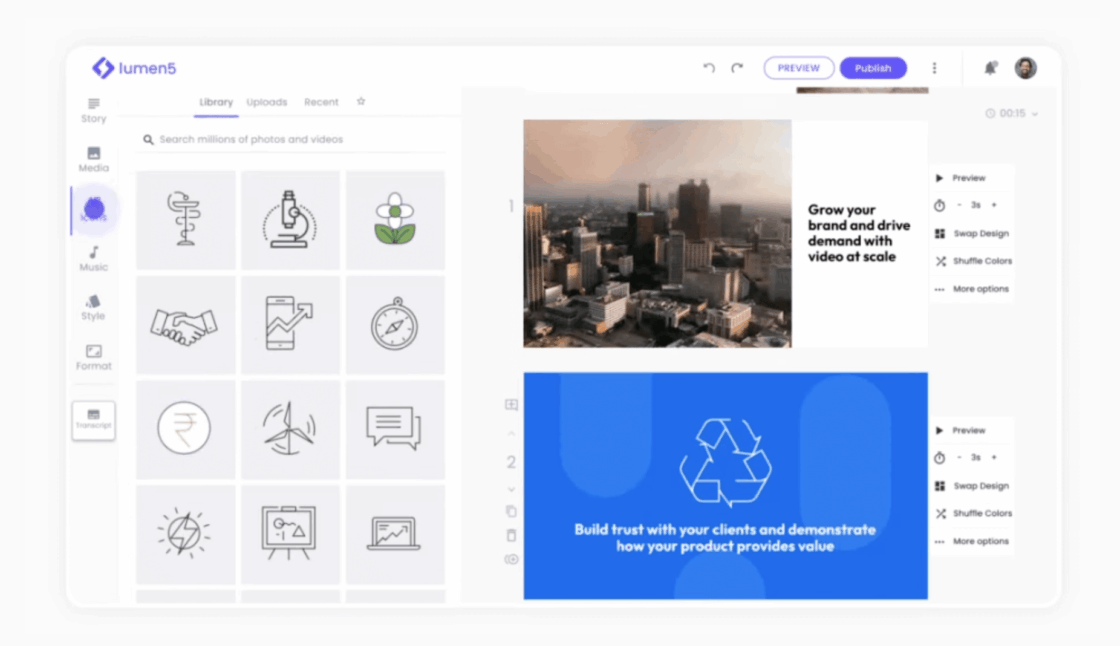The image size is (1120, 646).
Task: Open notifications with the bell icon
Action: tap(990, 68)
